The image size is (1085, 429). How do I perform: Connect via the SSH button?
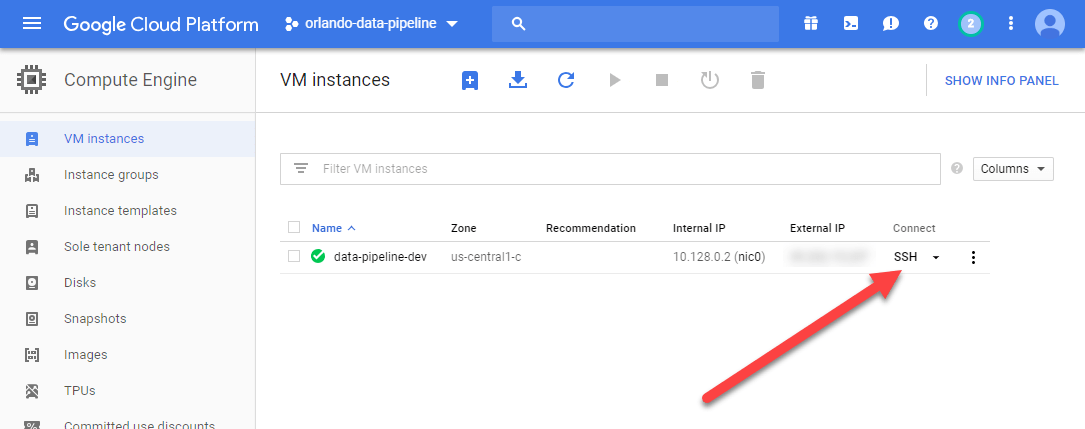pos(905,257)
